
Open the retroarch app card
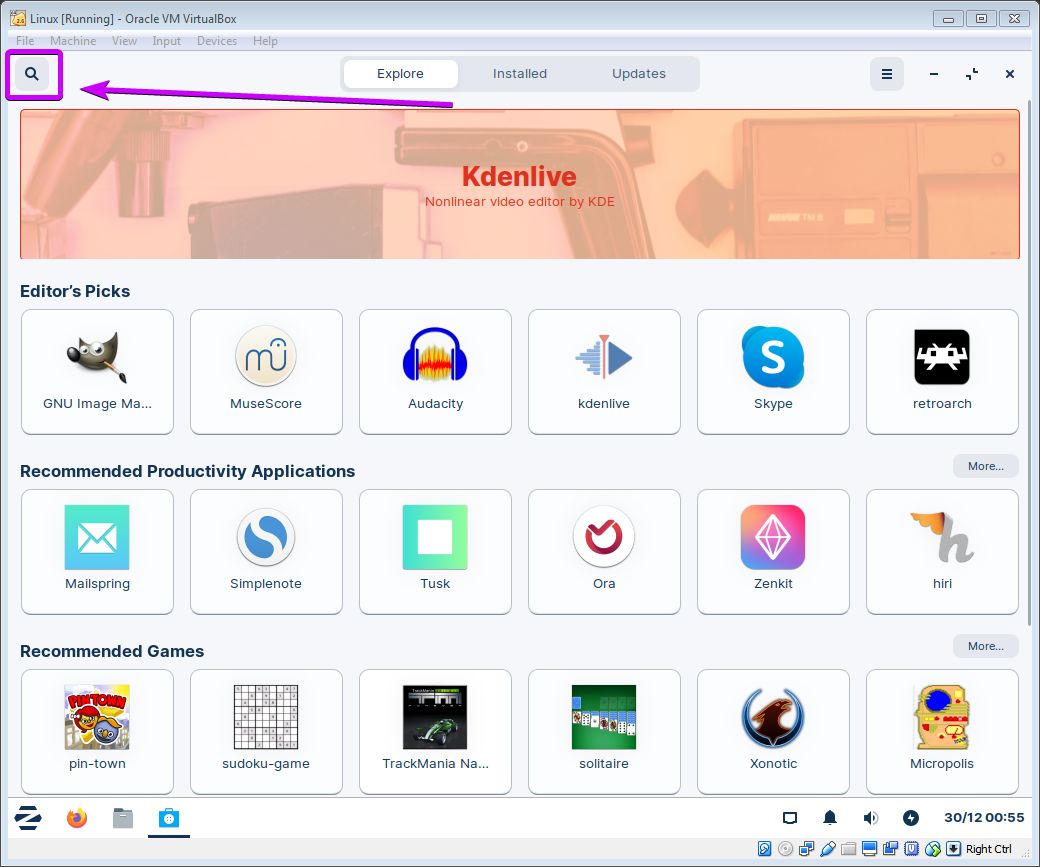click(942, 371)
